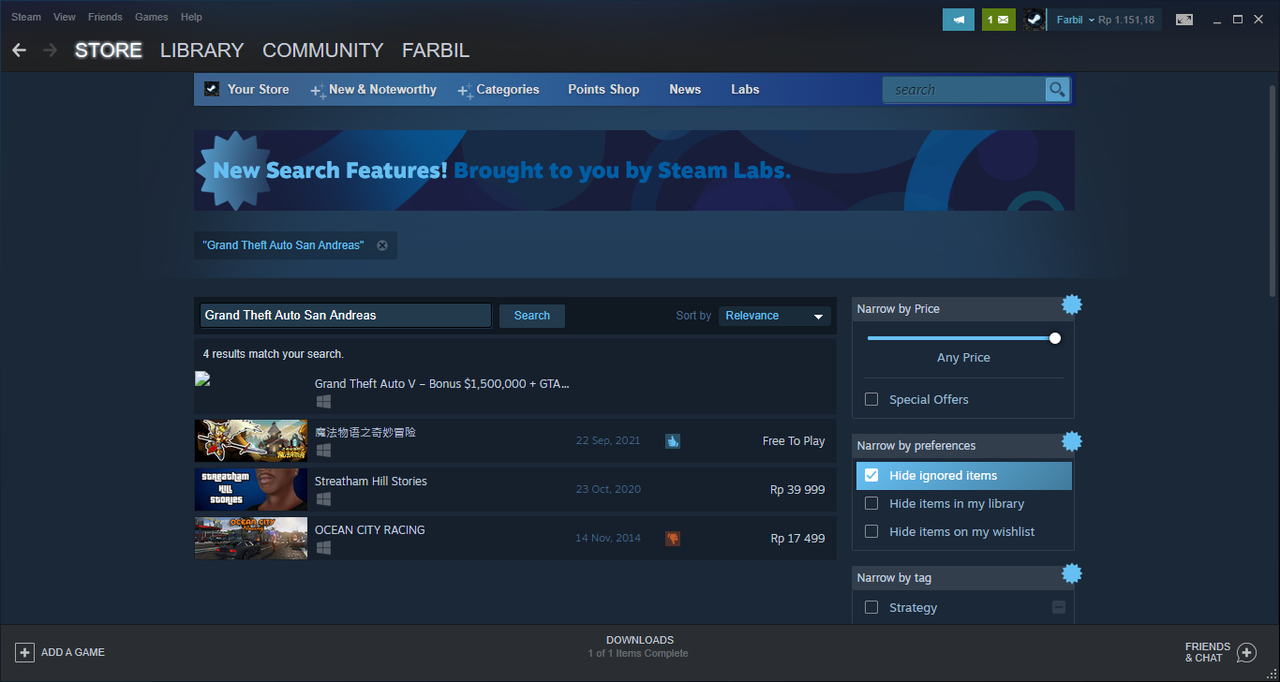1280x682 pixels.
Task: Enable Hide items in my library
Action: 871,503
